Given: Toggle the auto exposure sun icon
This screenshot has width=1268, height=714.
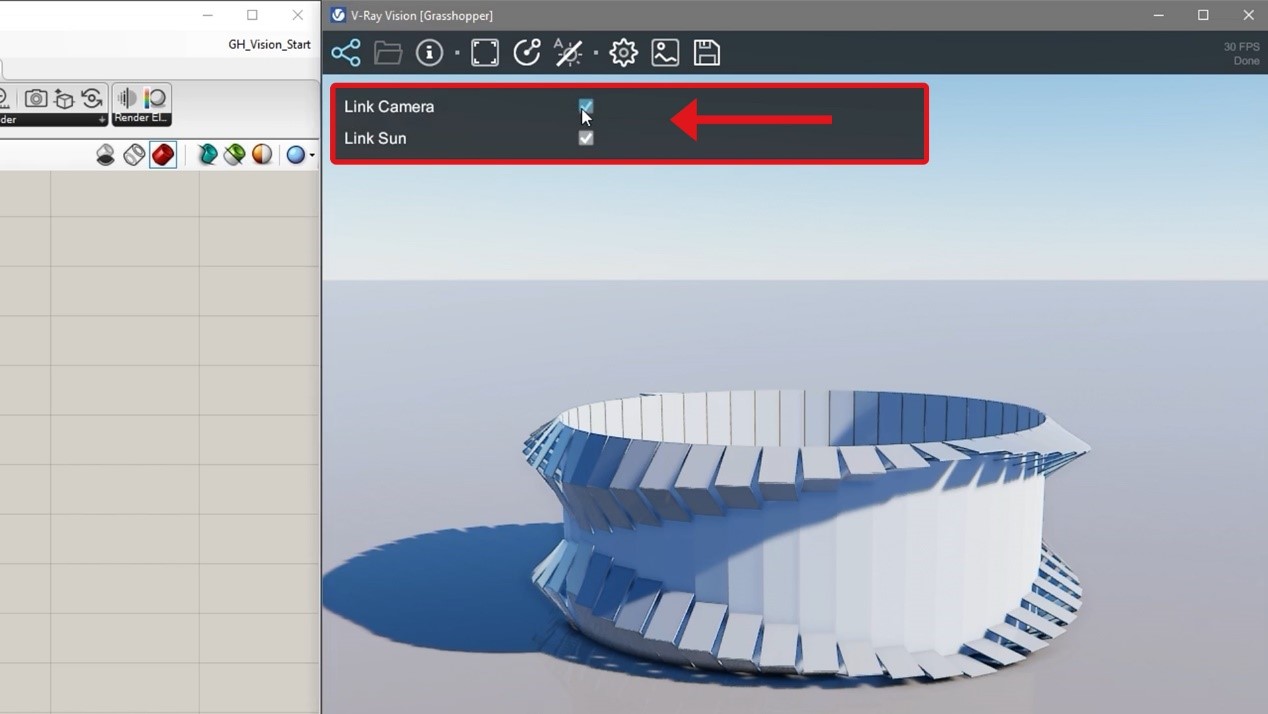Looking at the screenshot, I should [569, 53].
